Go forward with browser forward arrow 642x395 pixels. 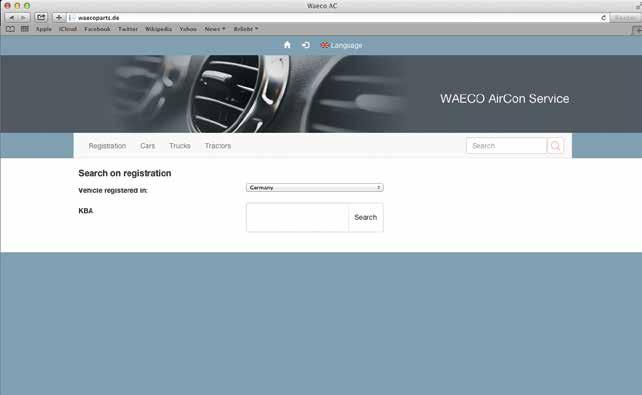pyautogui.click(x=23, y=18)
